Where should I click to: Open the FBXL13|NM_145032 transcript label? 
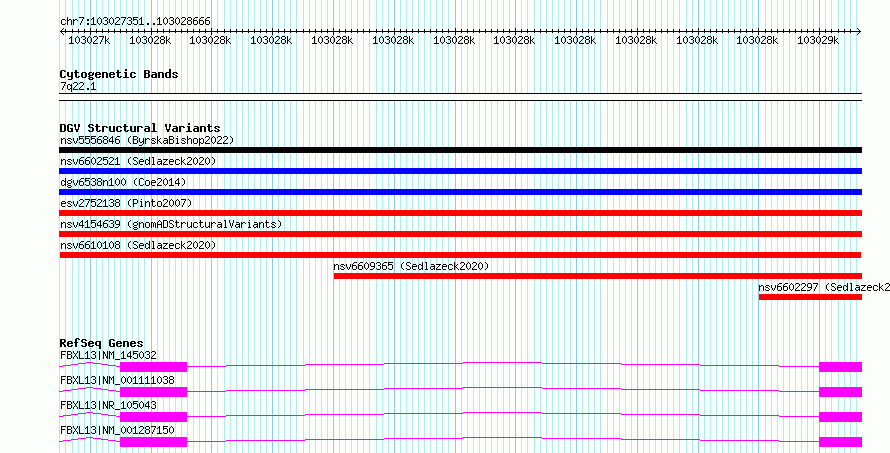[108, 356]
